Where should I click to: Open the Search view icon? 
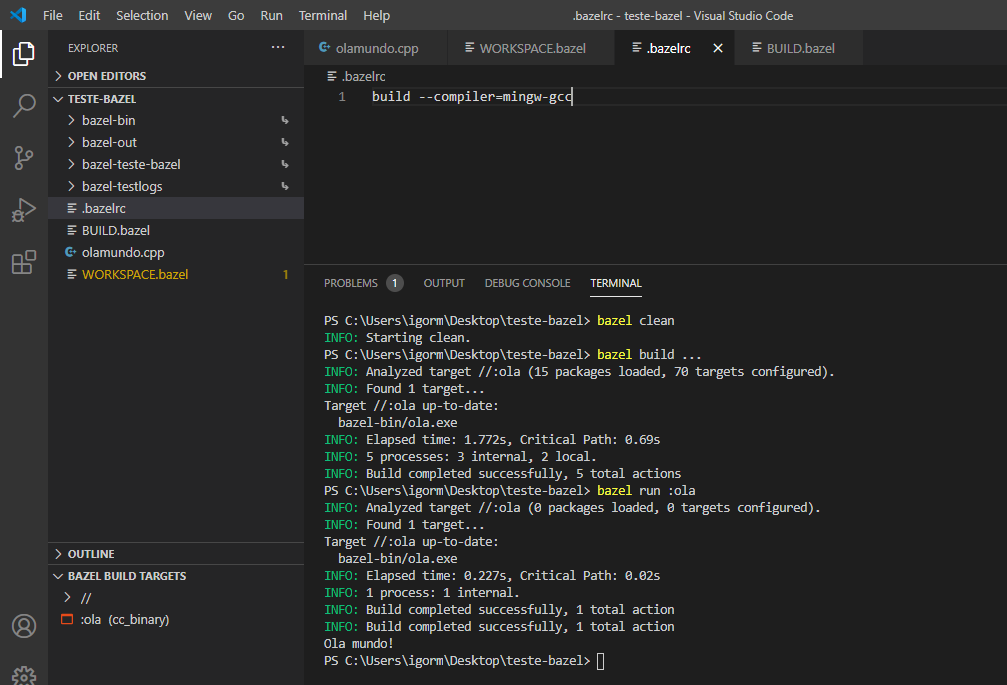[x=24, y=106]
